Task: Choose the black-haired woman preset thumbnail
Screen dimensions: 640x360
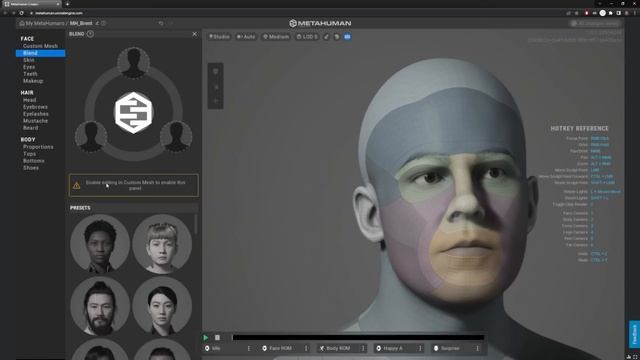Action: [x=162, y=306]
